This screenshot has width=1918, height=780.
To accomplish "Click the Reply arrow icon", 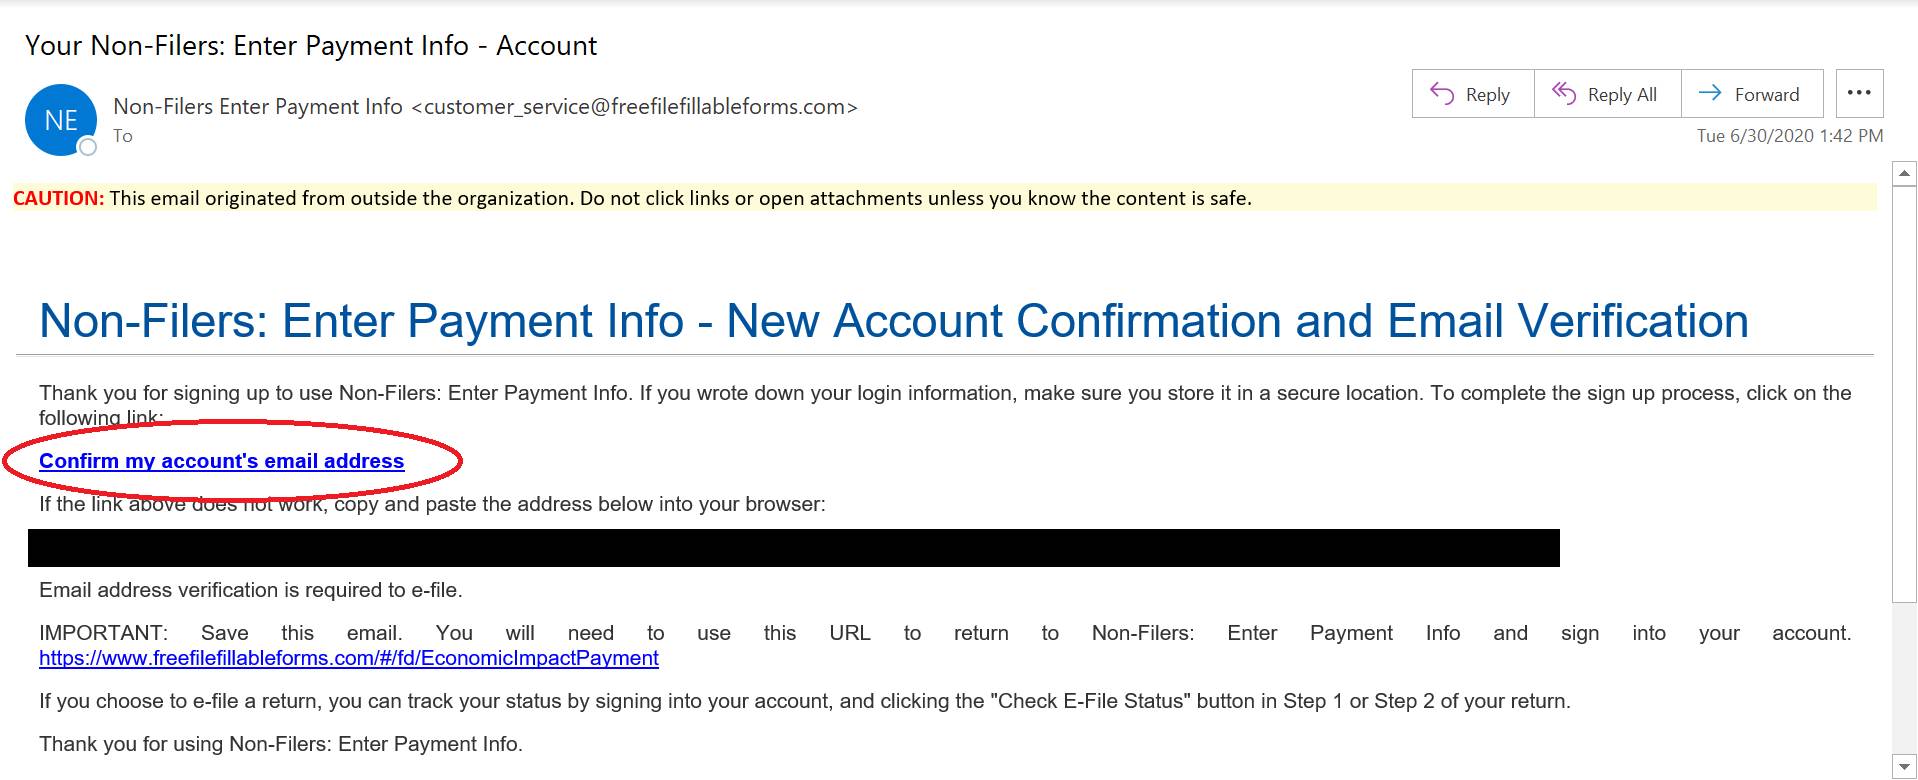I will [1442, 93].
